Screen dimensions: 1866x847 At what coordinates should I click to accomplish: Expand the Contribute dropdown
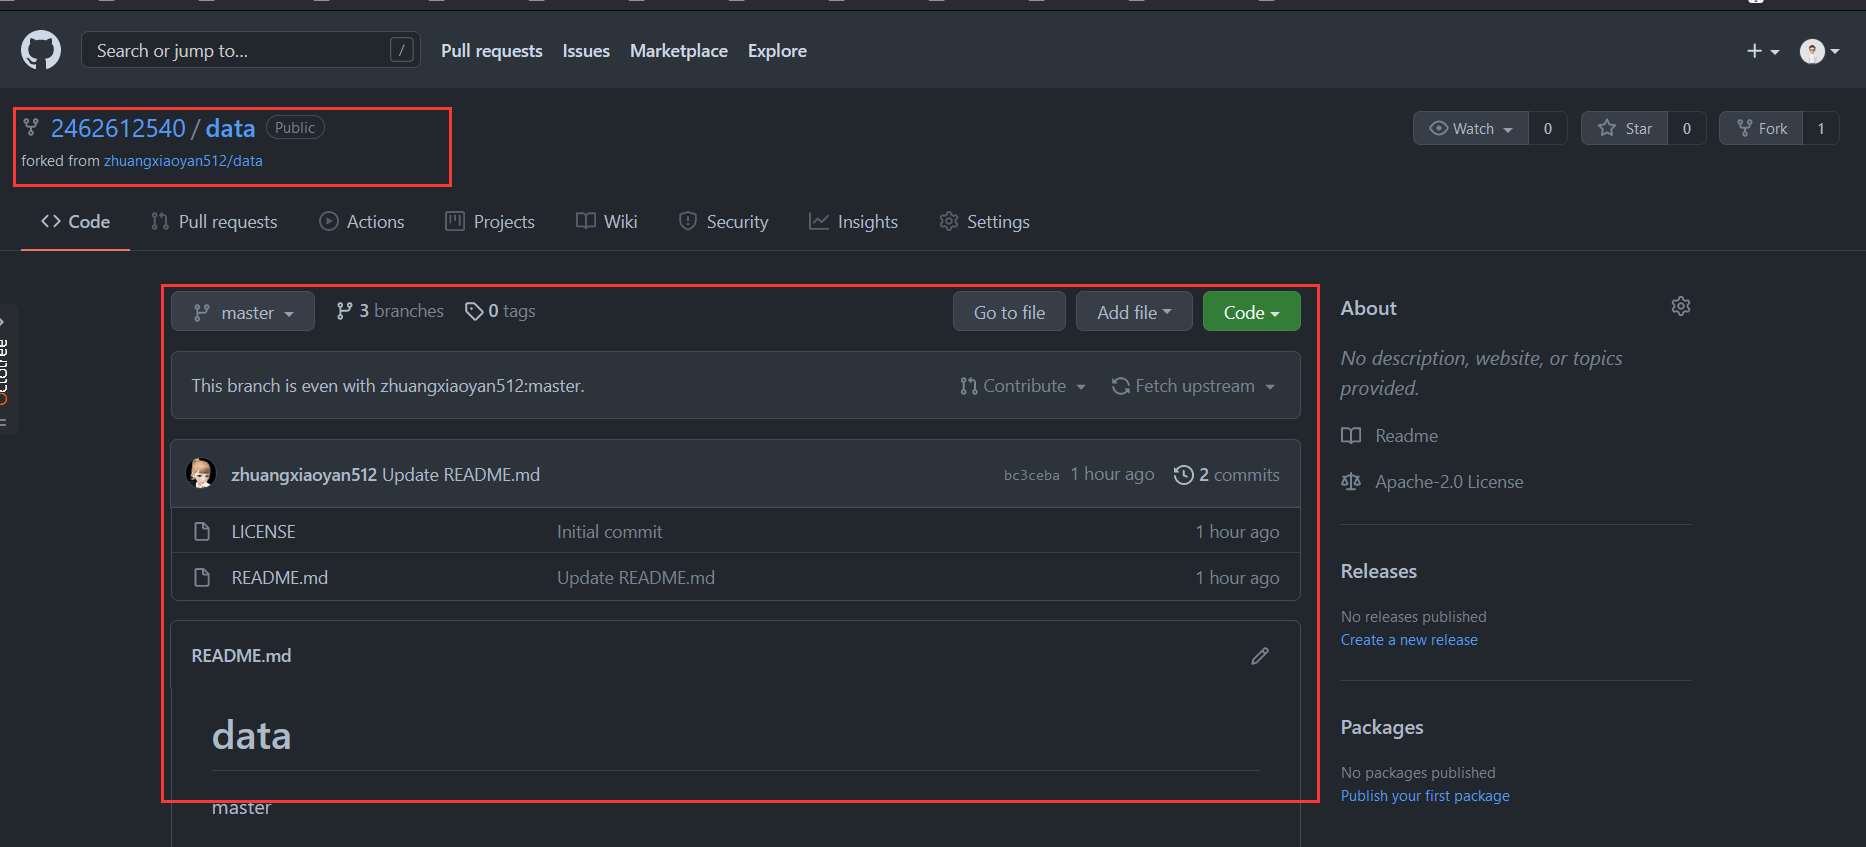pyautogui.click(x=1022, y=386)
